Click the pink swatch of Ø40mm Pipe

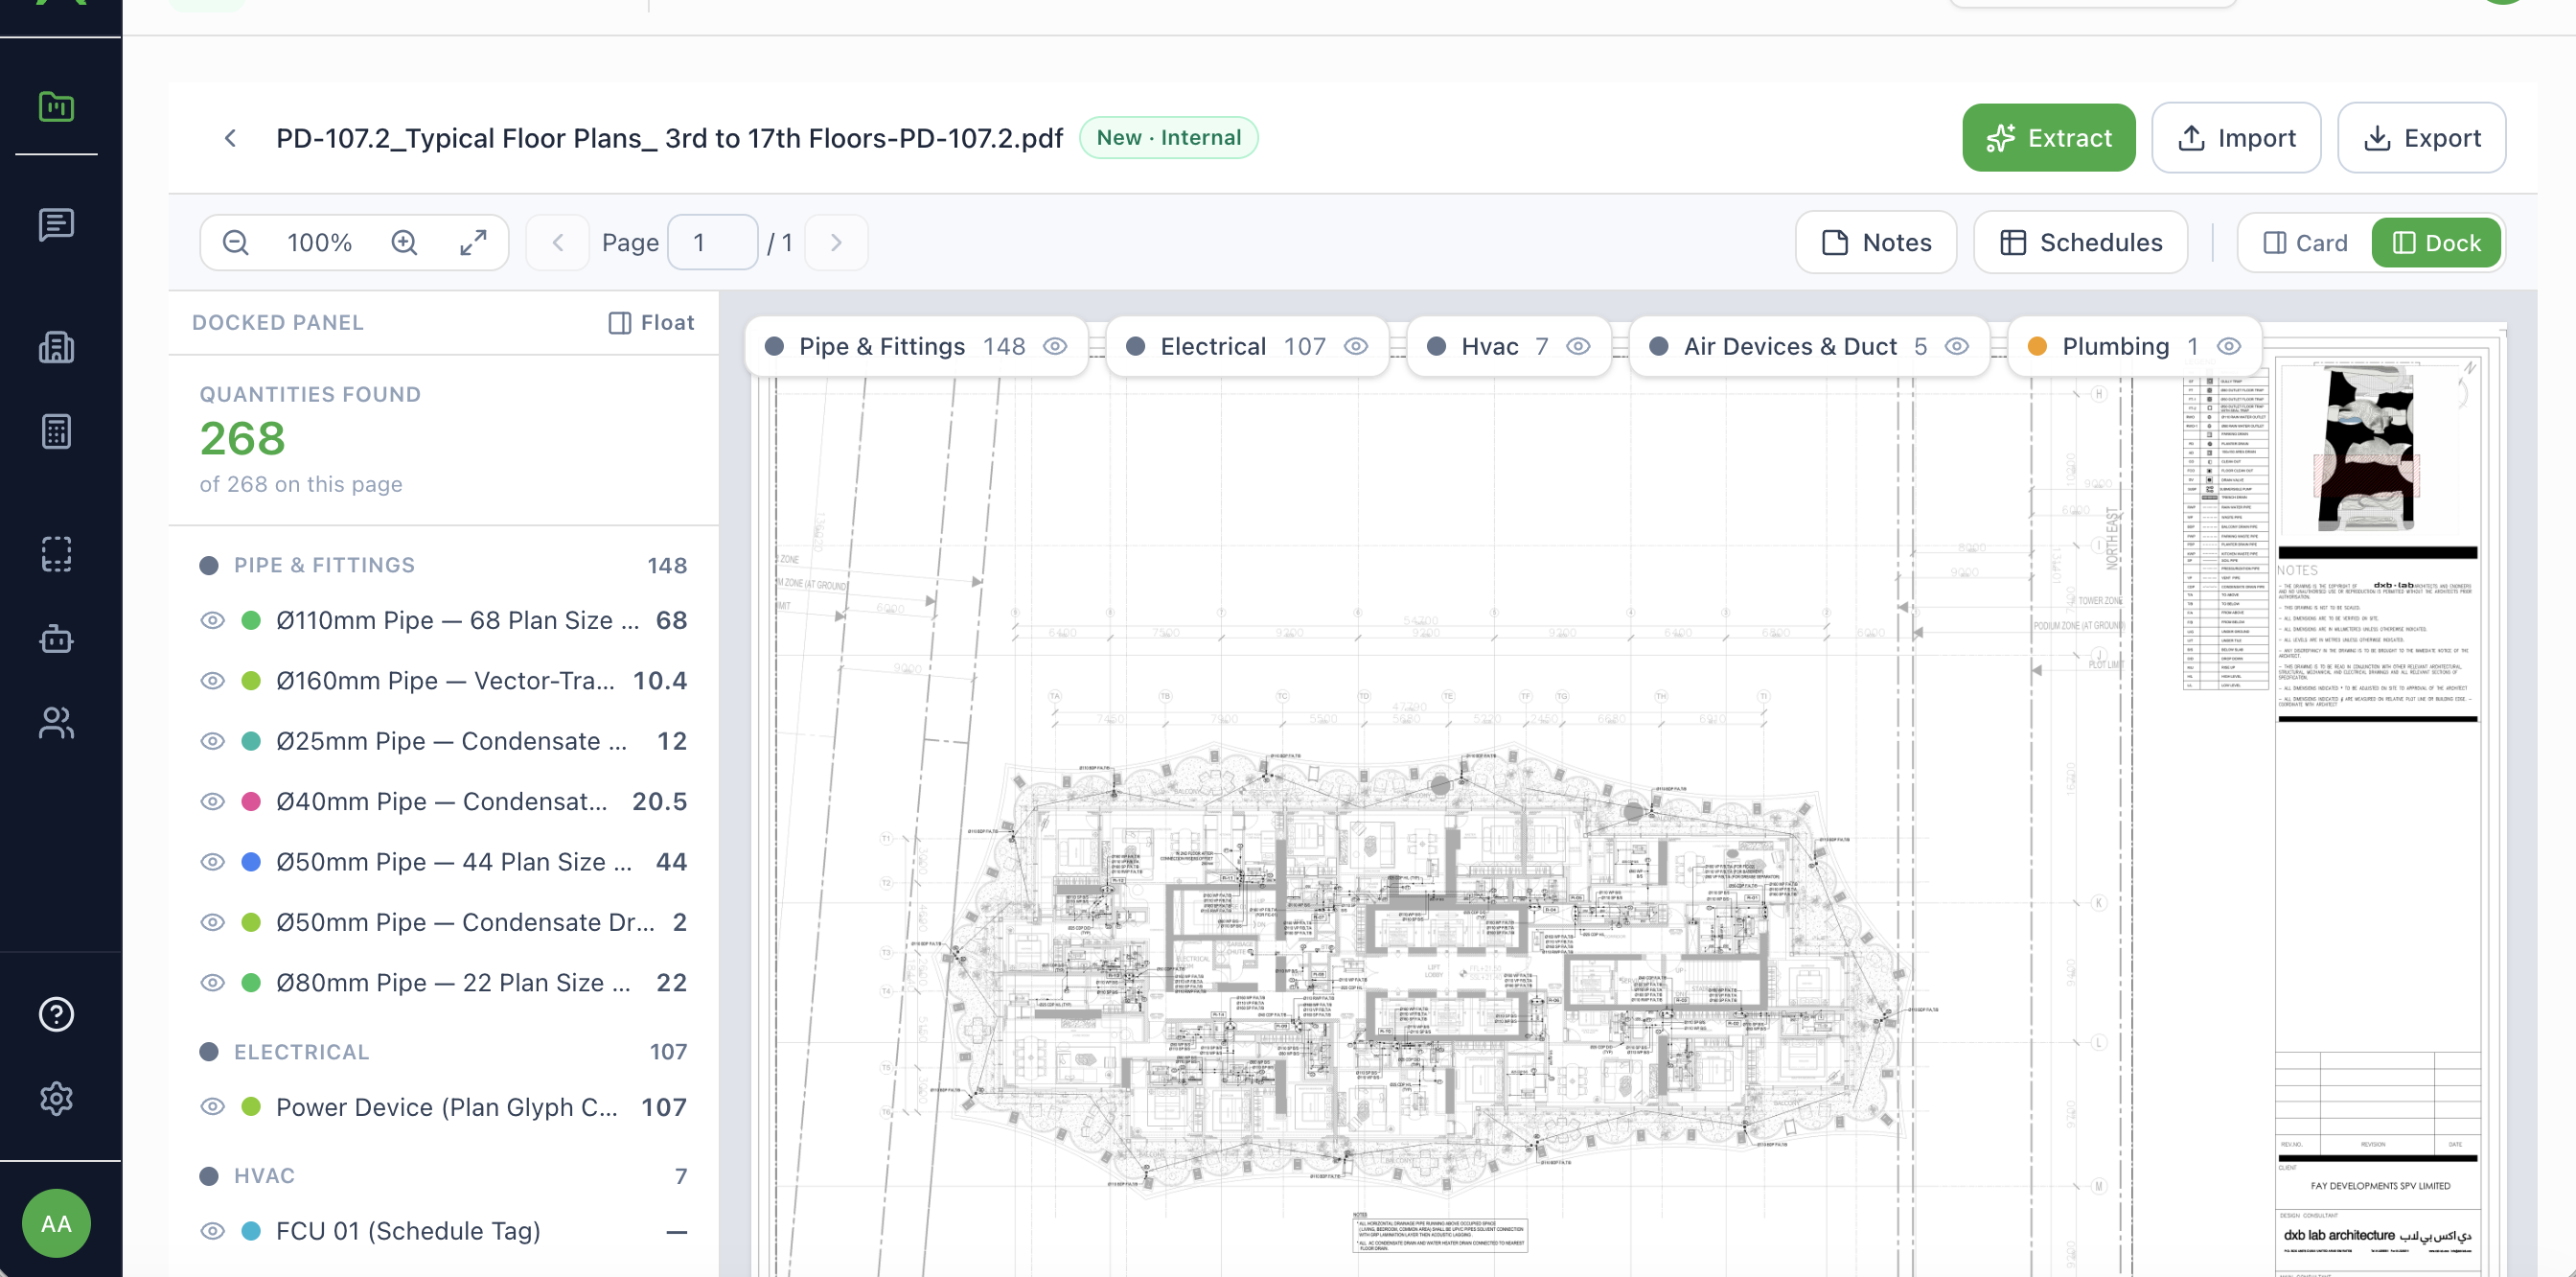(252, 801)
